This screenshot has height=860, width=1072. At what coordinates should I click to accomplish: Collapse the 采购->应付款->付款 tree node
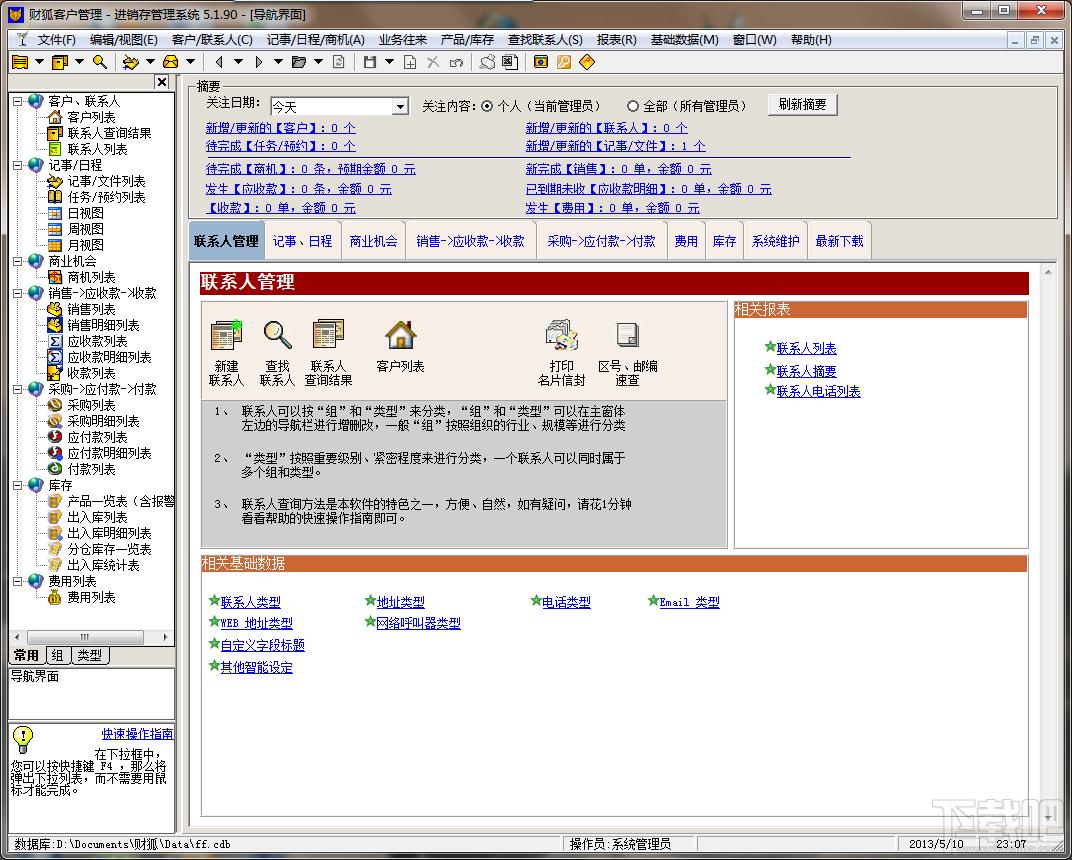coord(18,389)
